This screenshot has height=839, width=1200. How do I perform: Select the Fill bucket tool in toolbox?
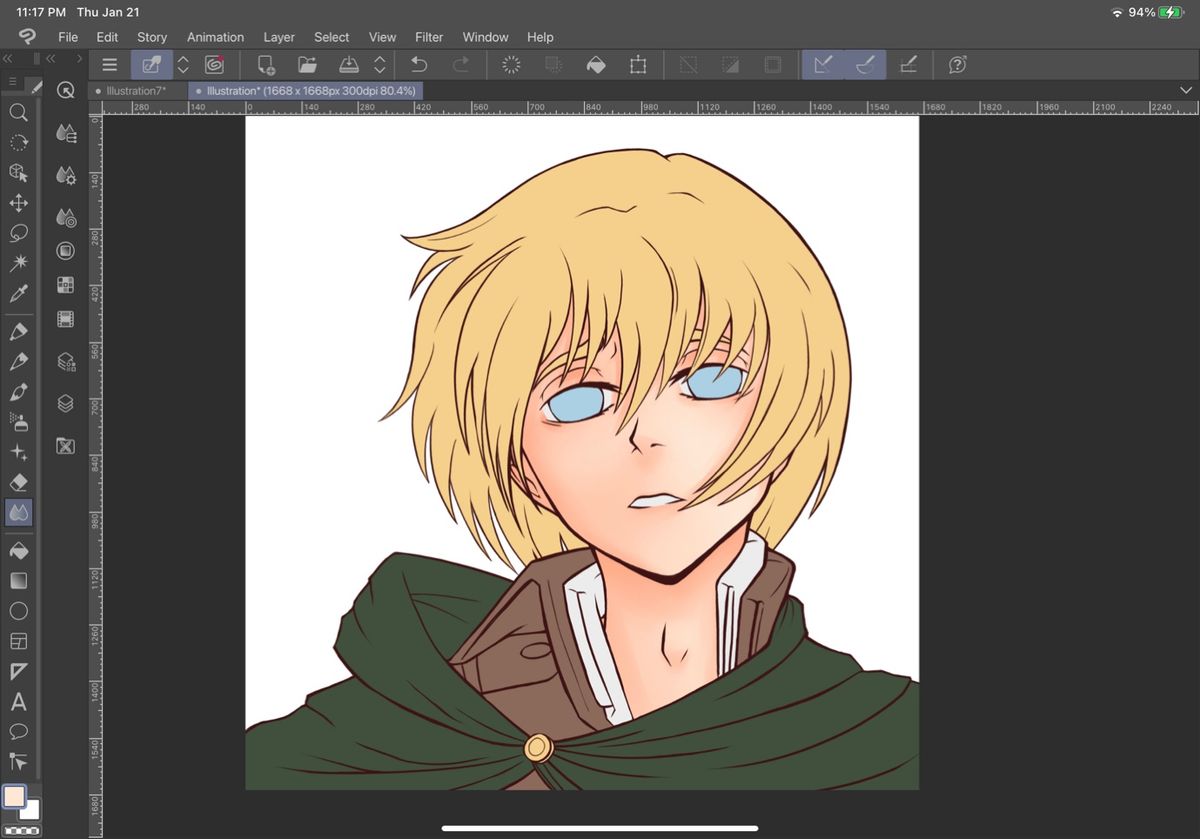[18, 550]
